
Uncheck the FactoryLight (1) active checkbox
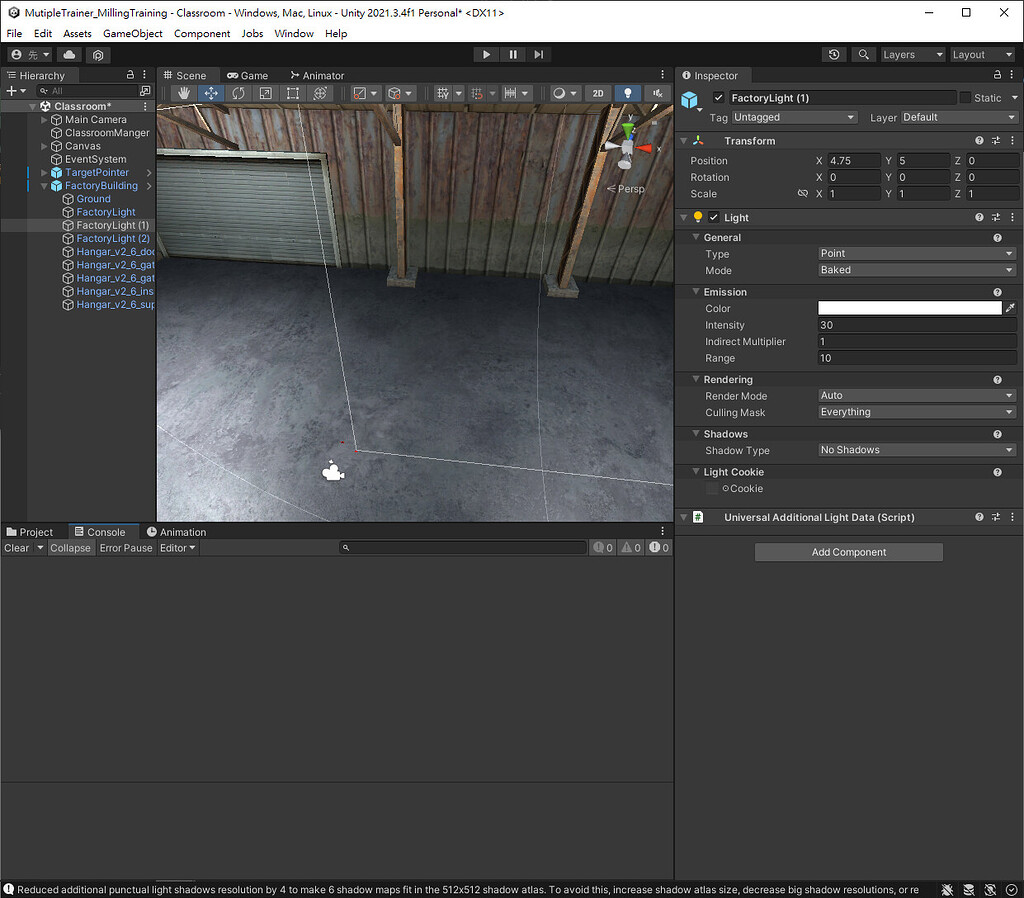coord(718,98)
